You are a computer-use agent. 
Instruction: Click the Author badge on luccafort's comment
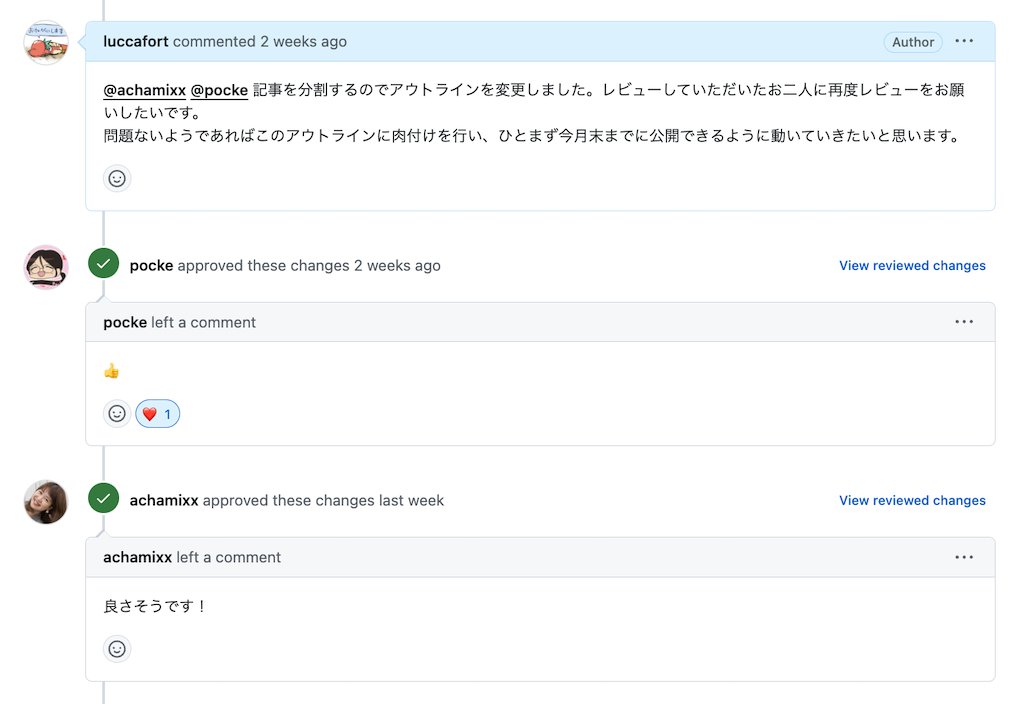click(913, 42)
